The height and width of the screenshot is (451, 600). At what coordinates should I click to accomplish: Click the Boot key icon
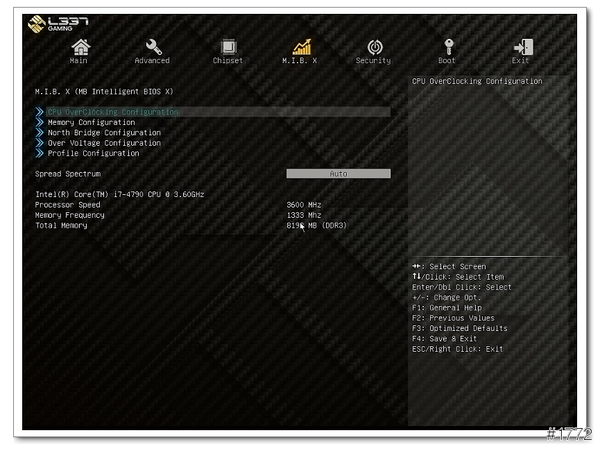448,47
